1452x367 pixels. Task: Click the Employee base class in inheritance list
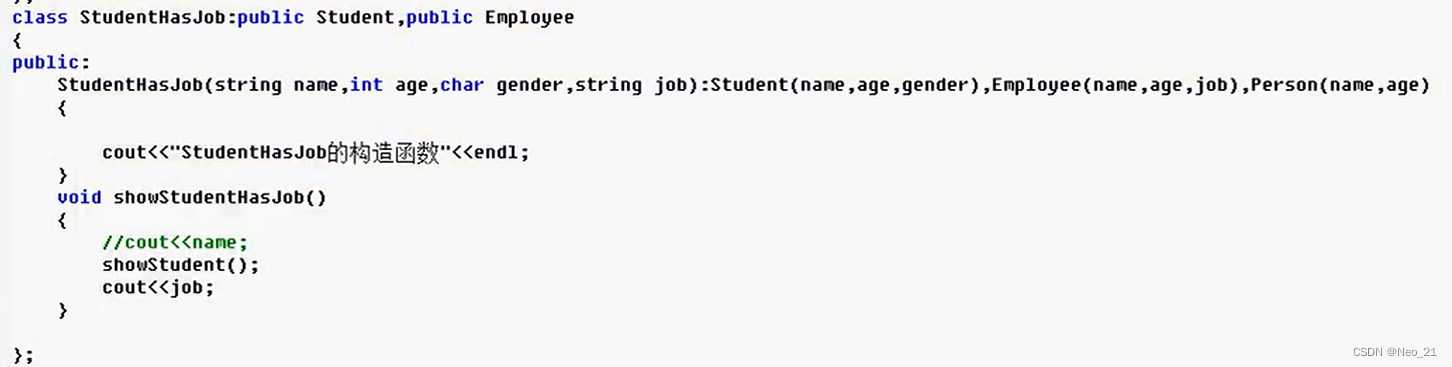529,18
